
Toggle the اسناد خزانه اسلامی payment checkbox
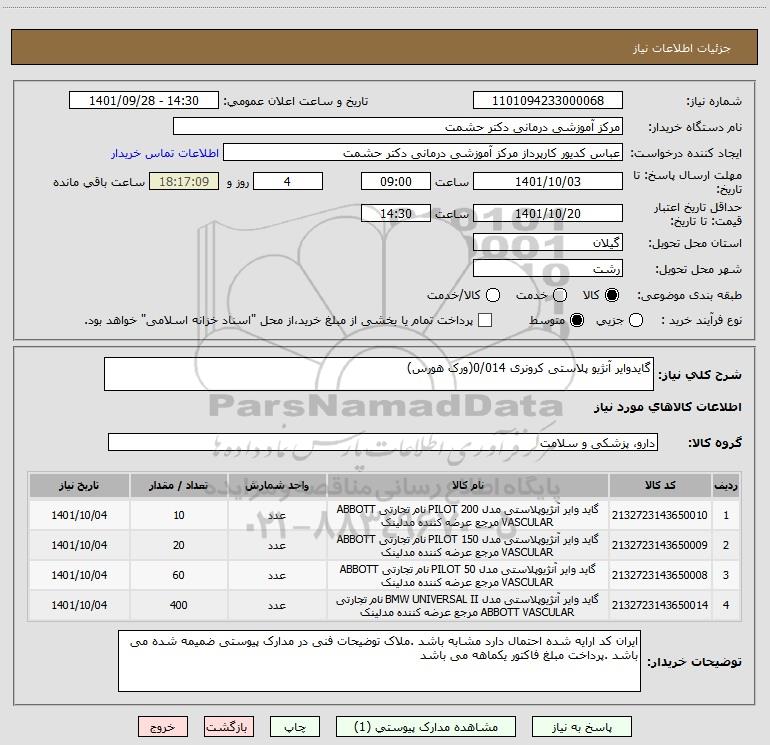coord(485,320)
